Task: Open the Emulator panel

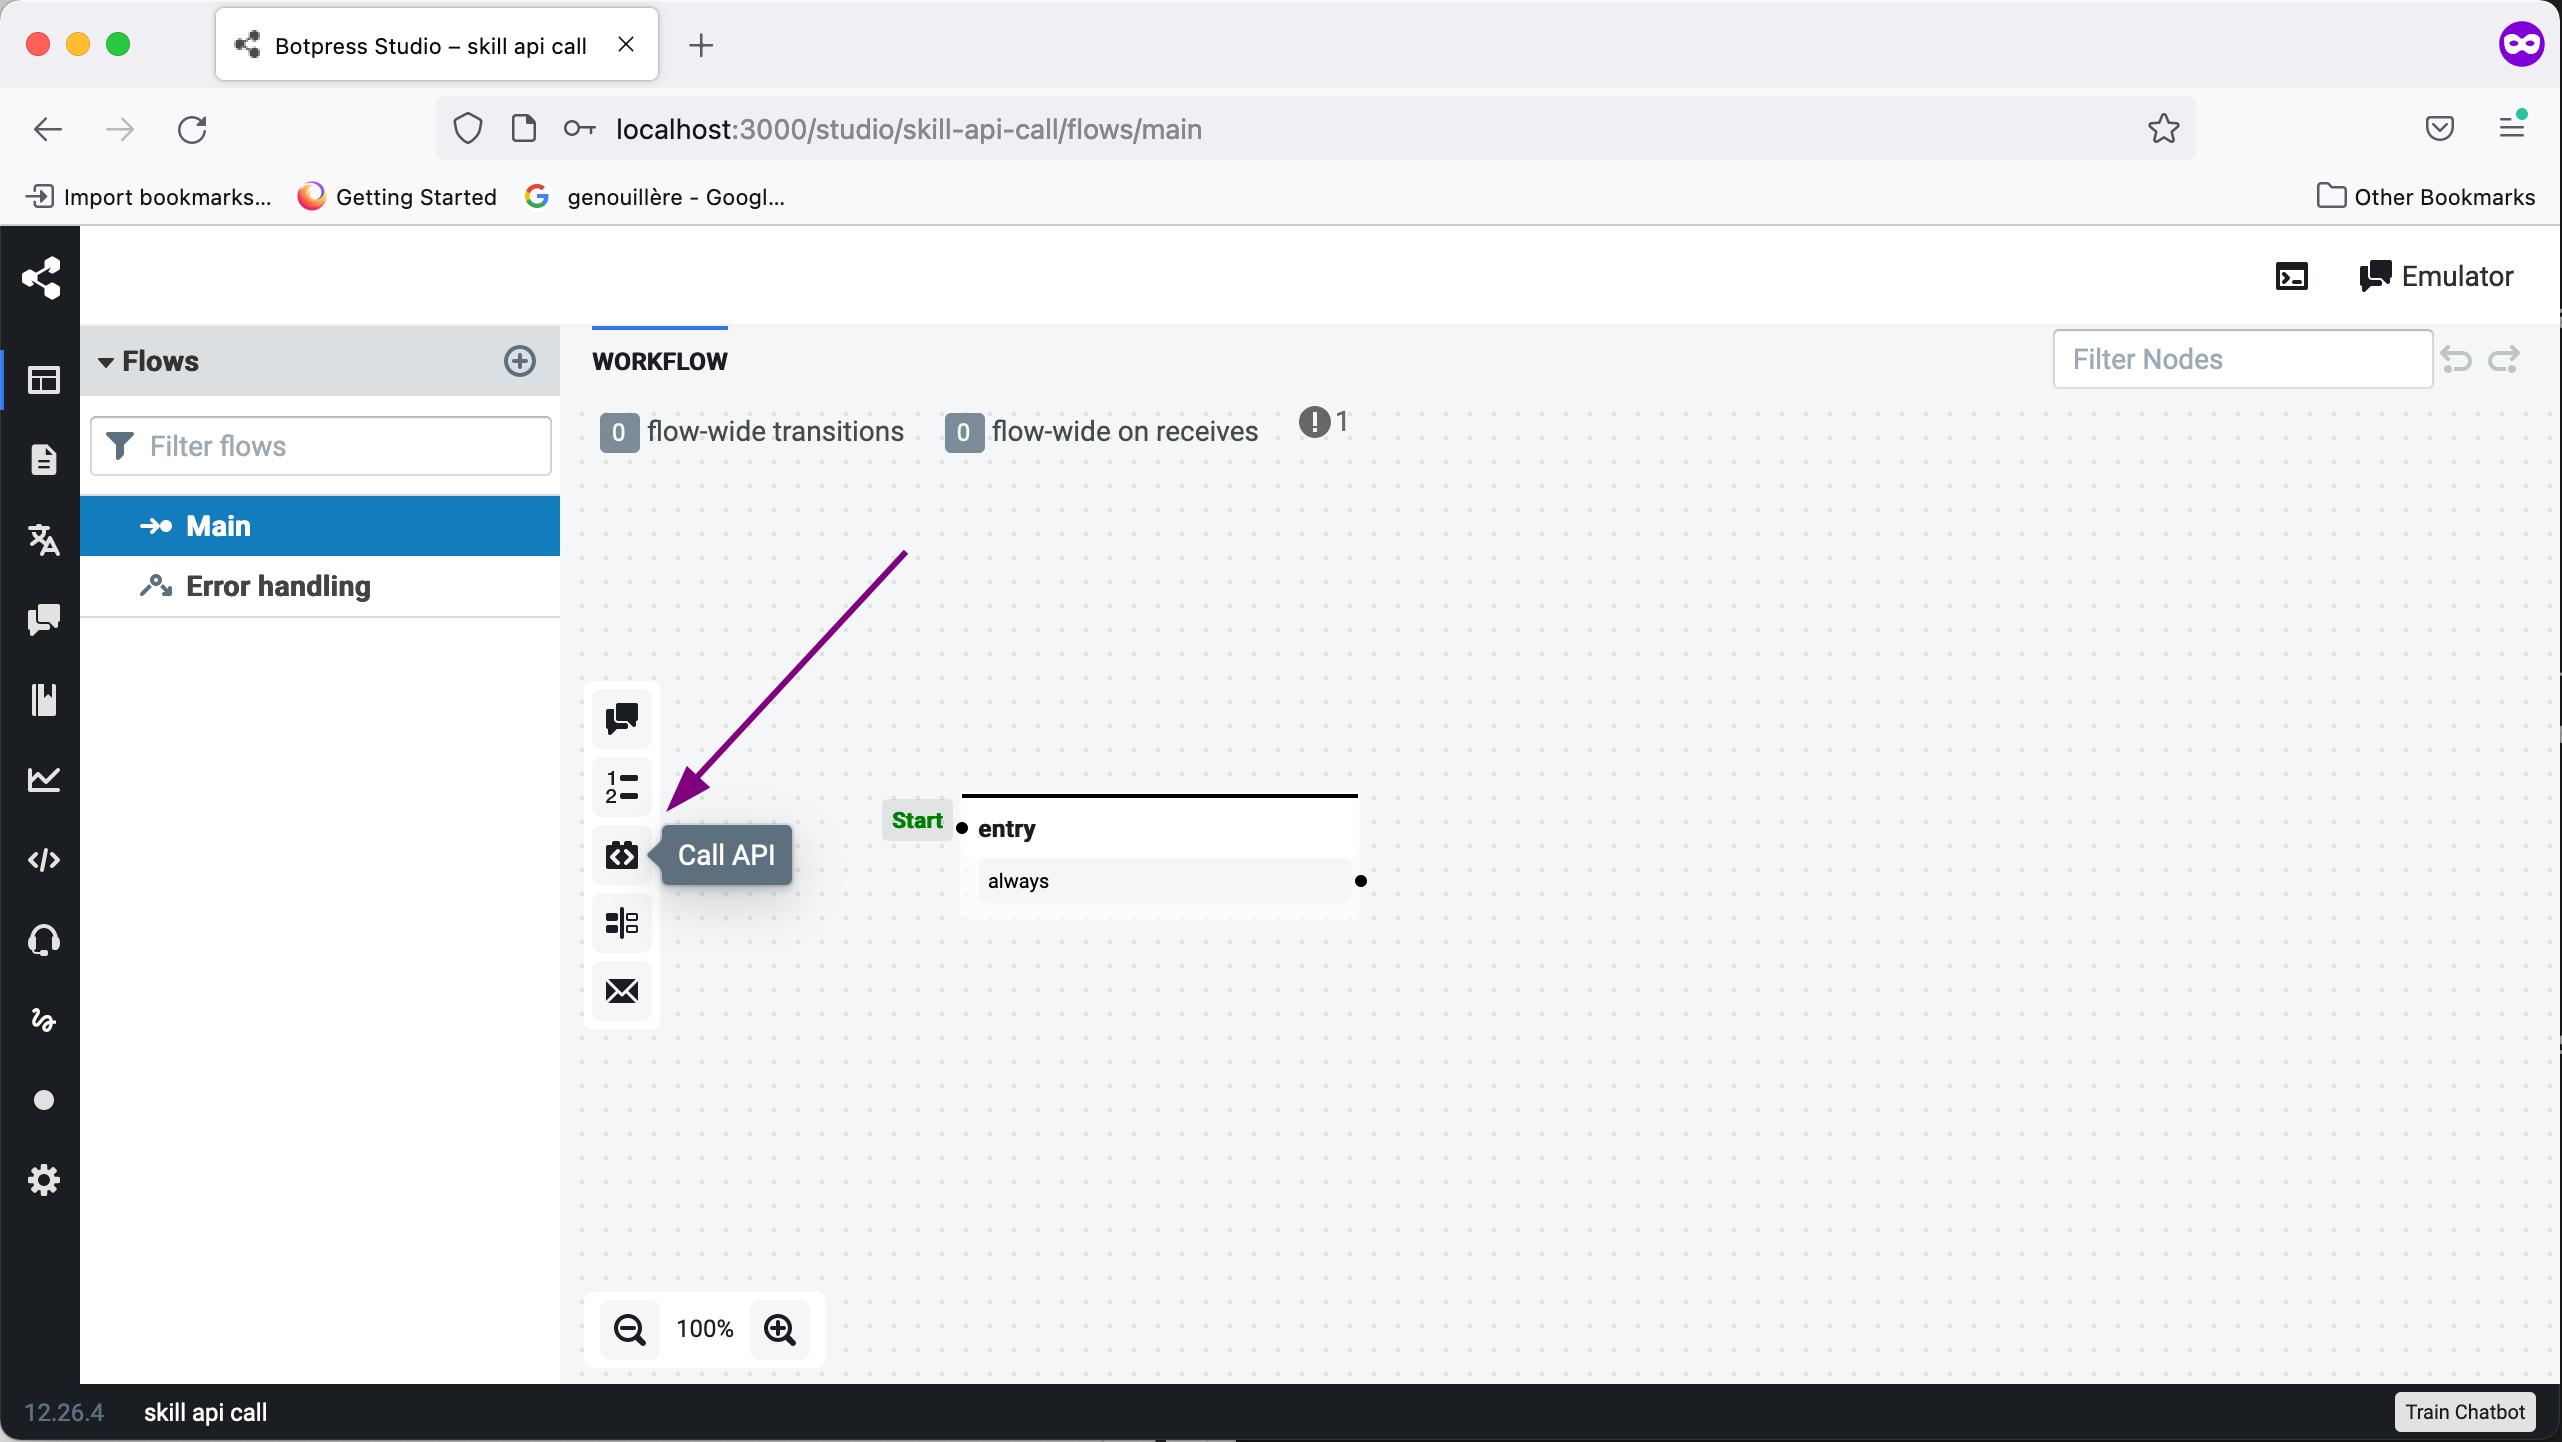Action: tap(2435, 276)
